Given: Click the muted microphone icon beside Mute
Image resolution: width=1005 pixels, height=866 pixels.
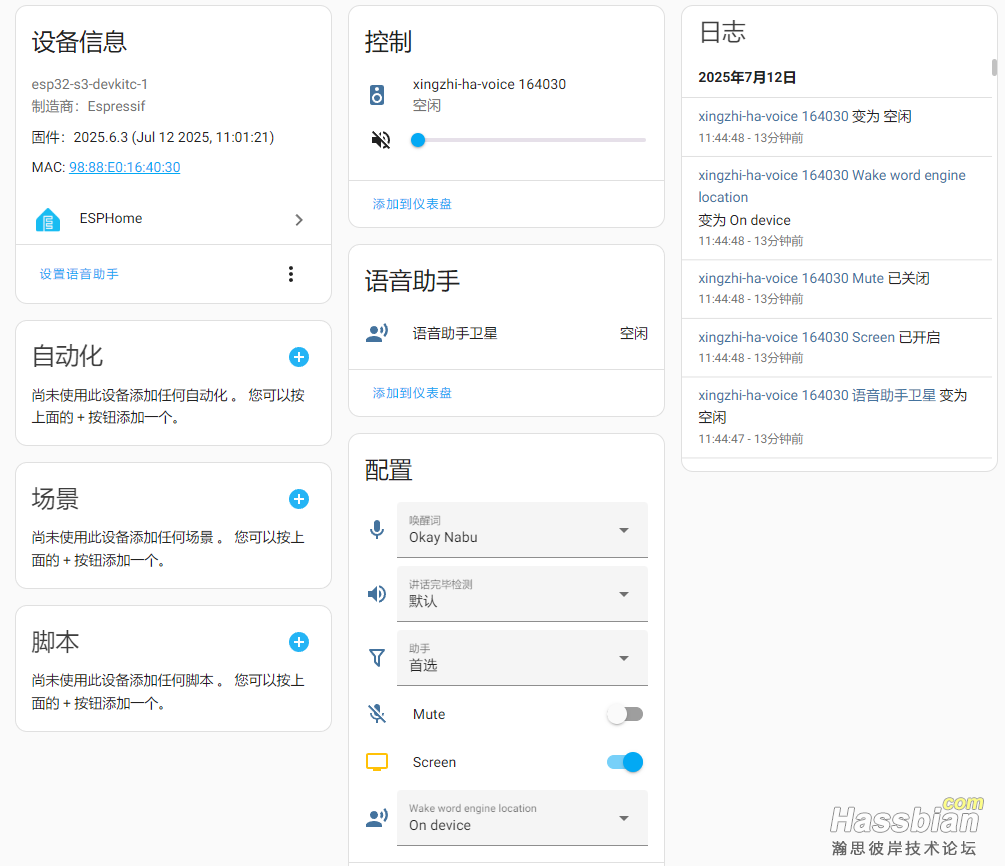Looking at the screenshot, I should pos(377,714).
